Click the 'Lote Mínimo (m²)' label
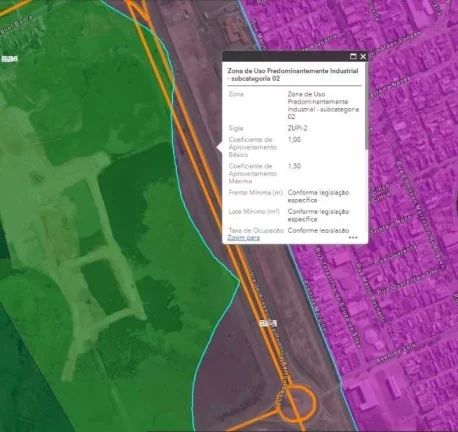Viewport: 458px width, 432px height. tap(254, 212)
